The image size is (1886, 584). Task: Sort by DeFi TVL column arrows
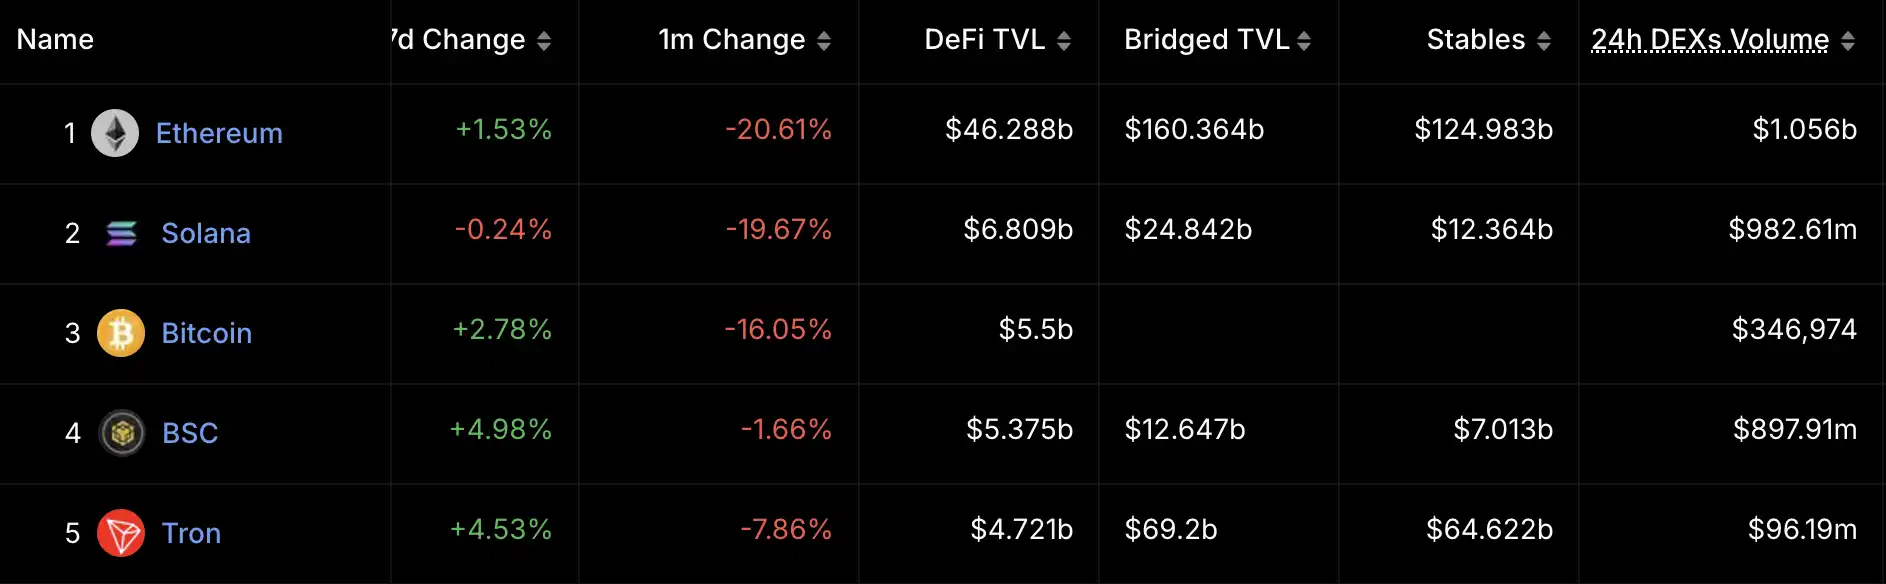tap(1064, 41)
